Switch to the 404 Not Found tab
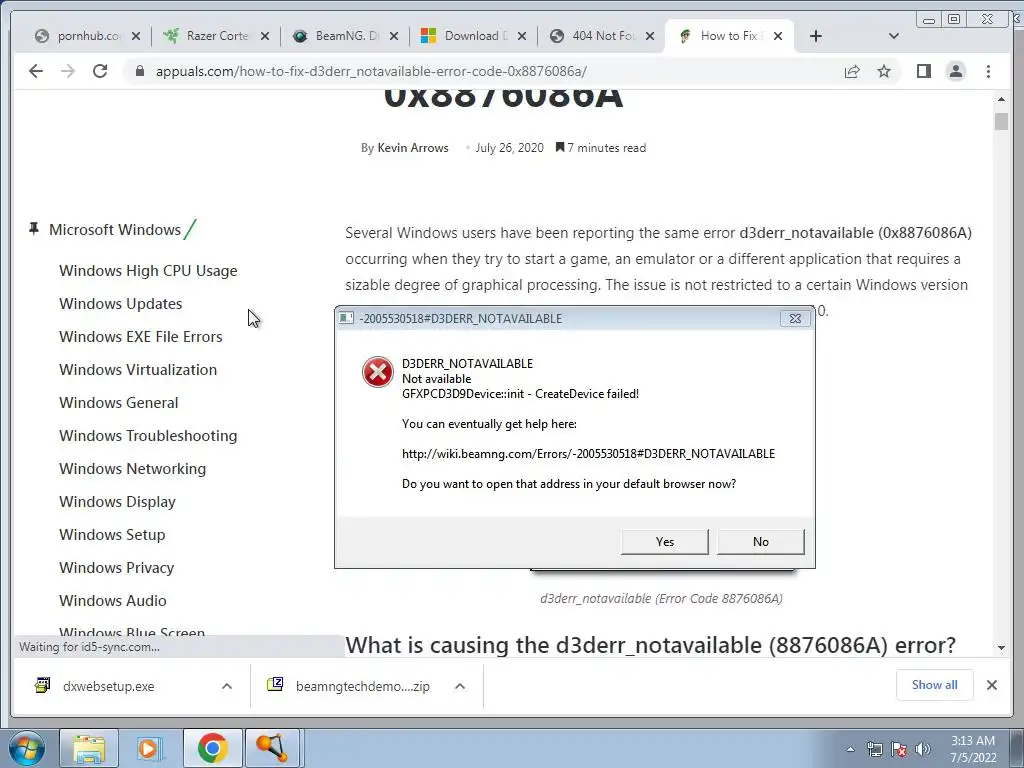This screenshot has width=1024, height=768. click(601, 36)
